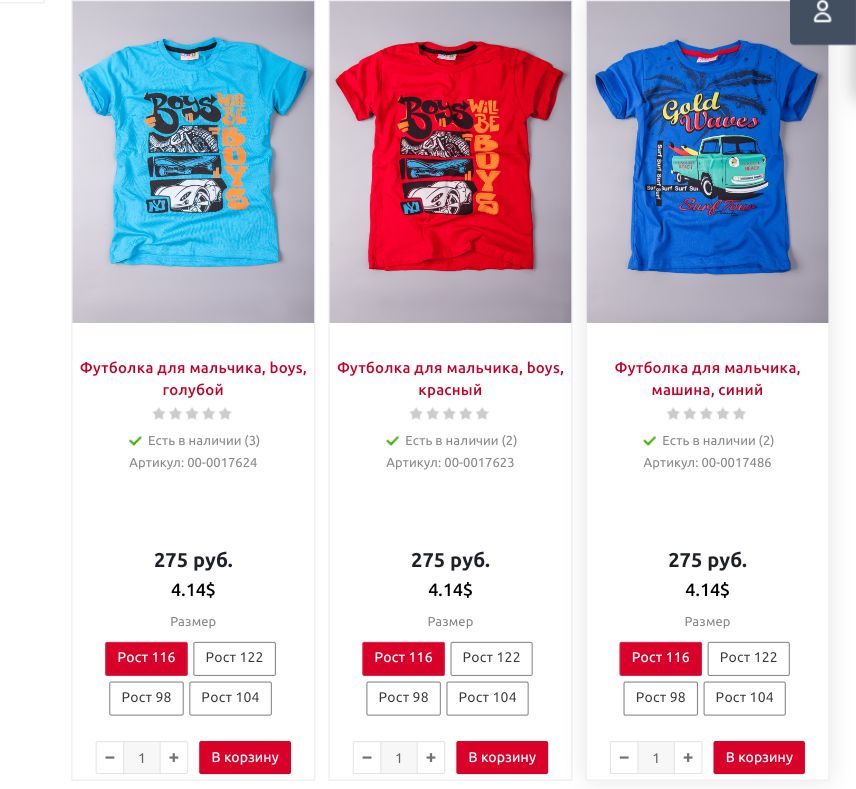
Task: Increase quantity for the blue car t-shirt
Action: [x=688, y=757]
